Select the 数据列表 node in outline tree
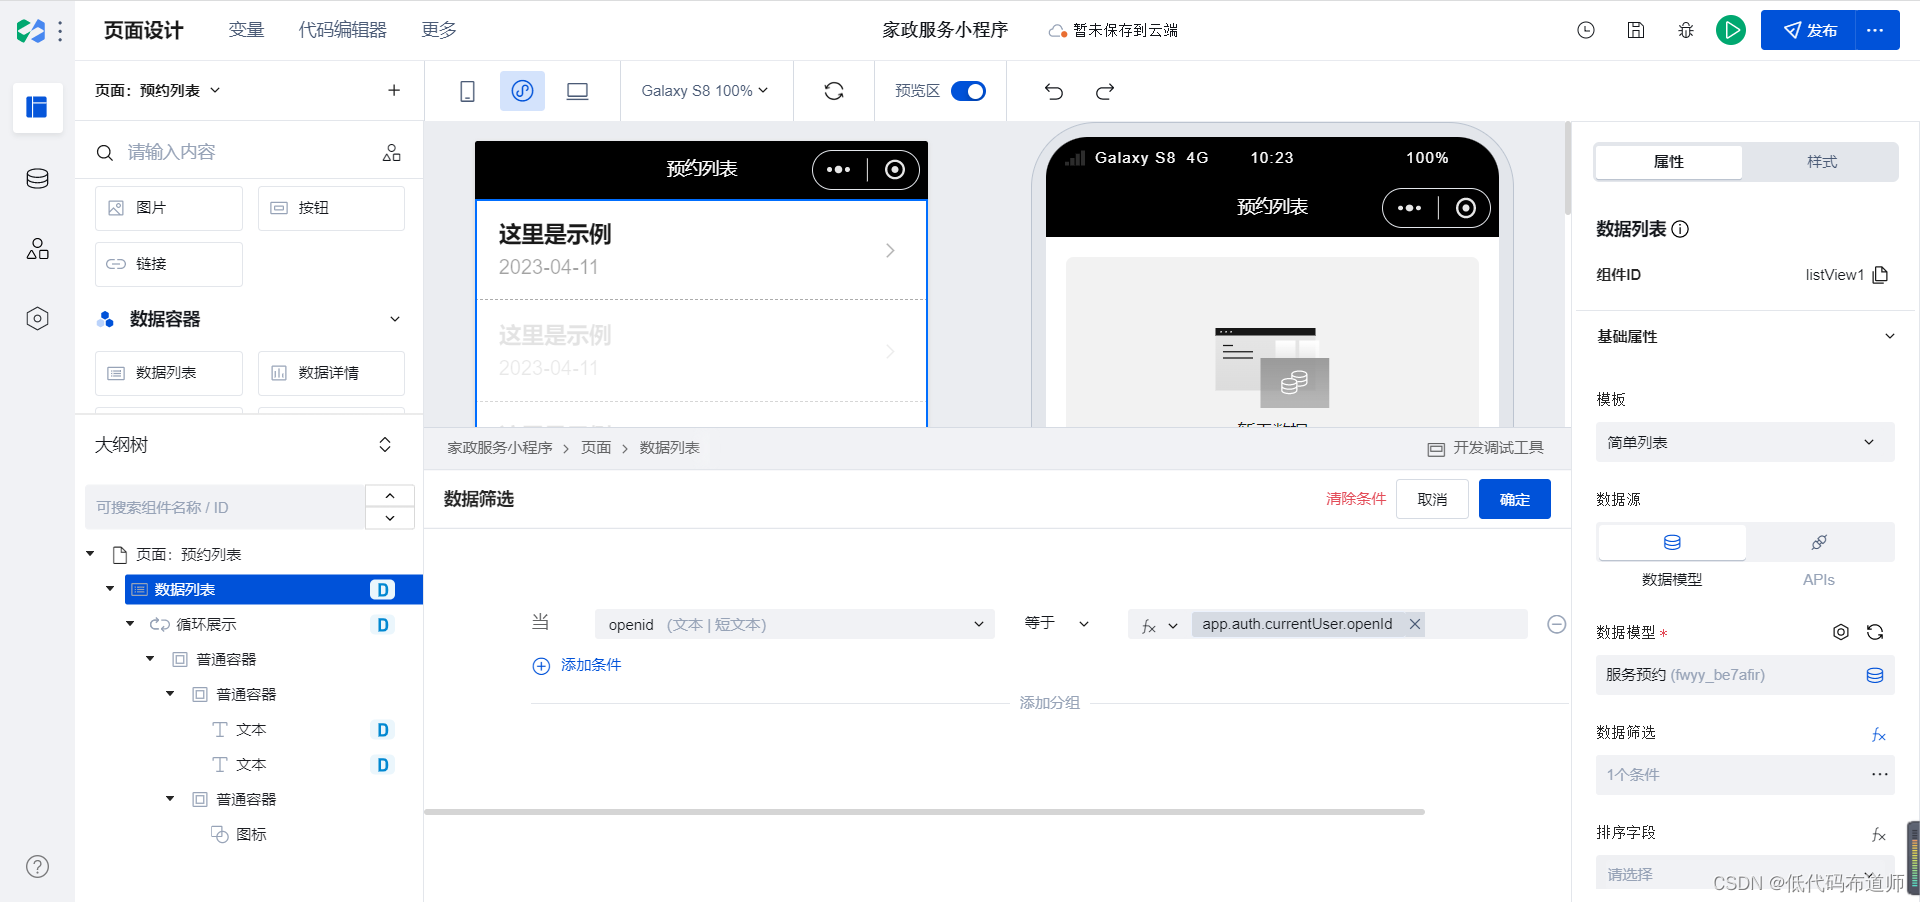The height and width of the screenshot is (902, 1920). tap(274, 589)
